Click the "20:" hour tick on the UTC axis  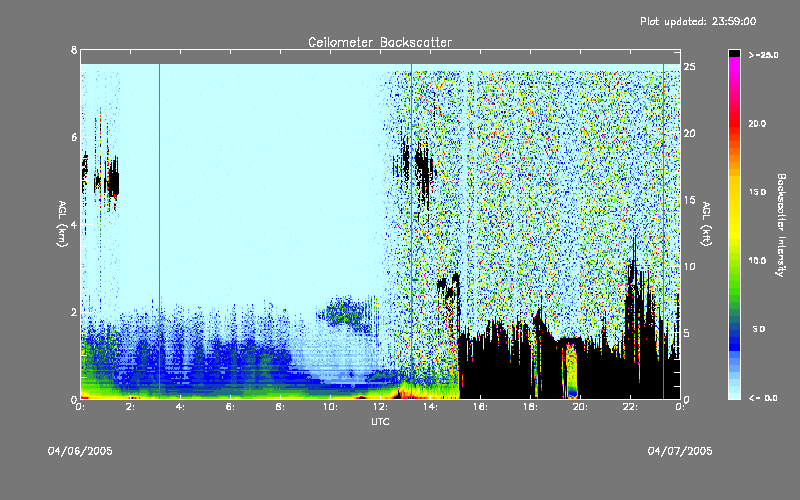pyautogui.click(x=580, y=407)
